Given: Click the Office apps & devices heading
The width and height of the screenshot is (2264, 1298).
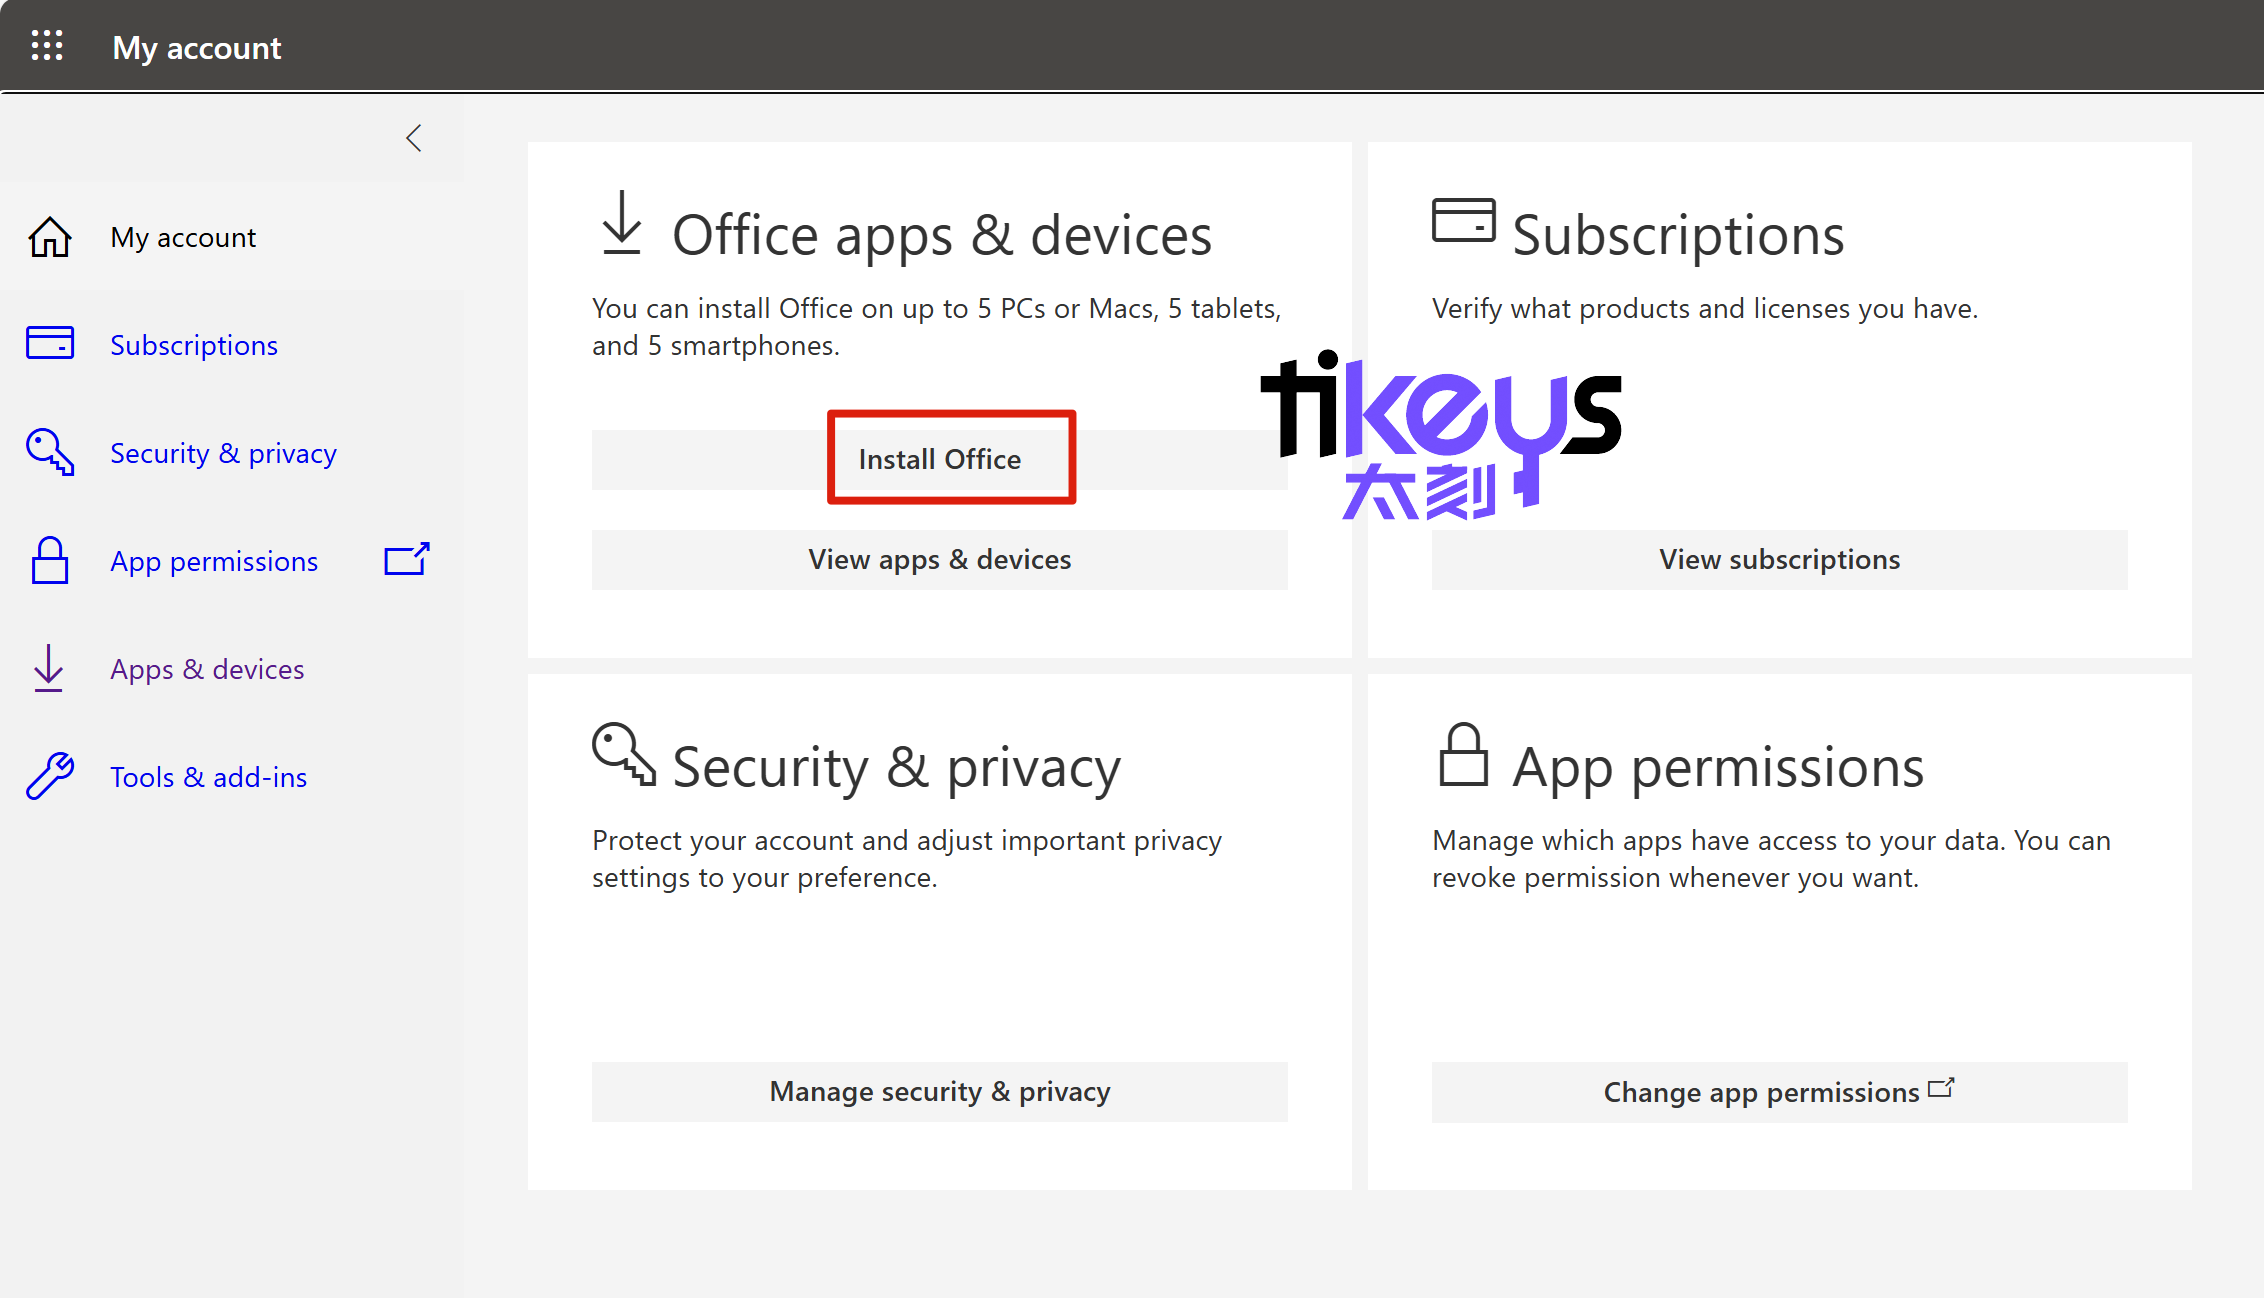Looking at the screenshot, I should click(x=942, y=235).
